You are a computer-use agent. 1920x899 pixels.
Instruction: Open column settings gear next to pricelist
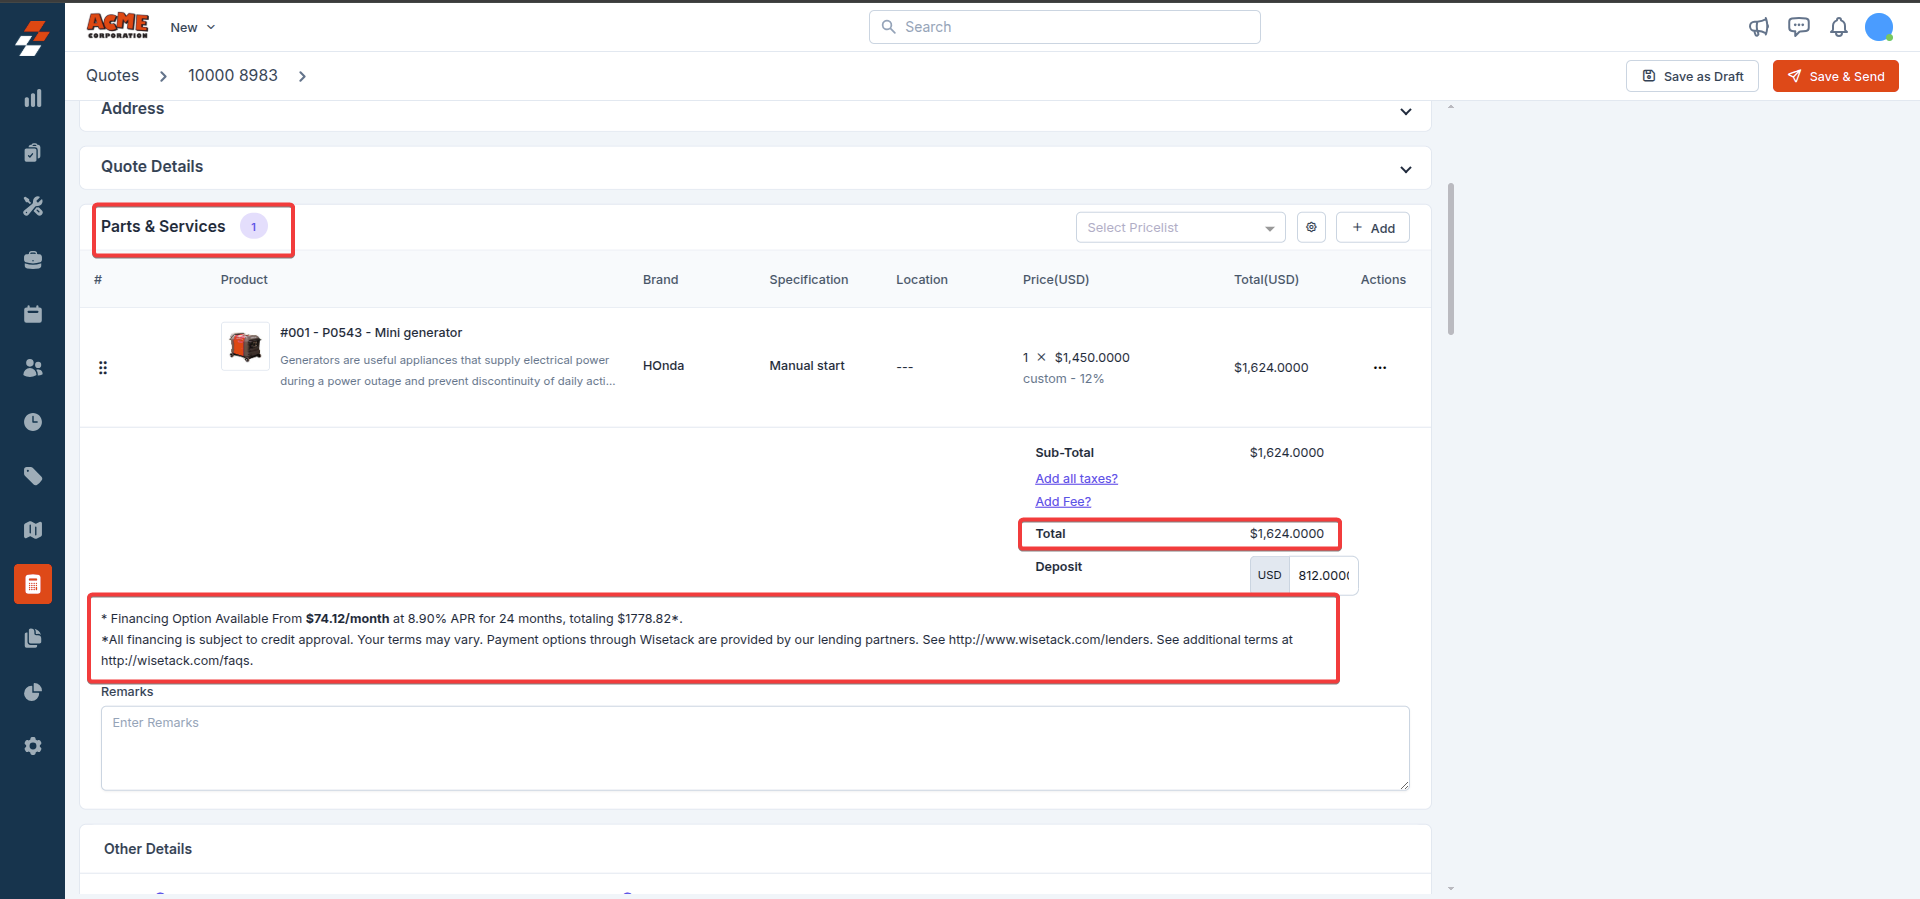click(x=1311, y=227)
